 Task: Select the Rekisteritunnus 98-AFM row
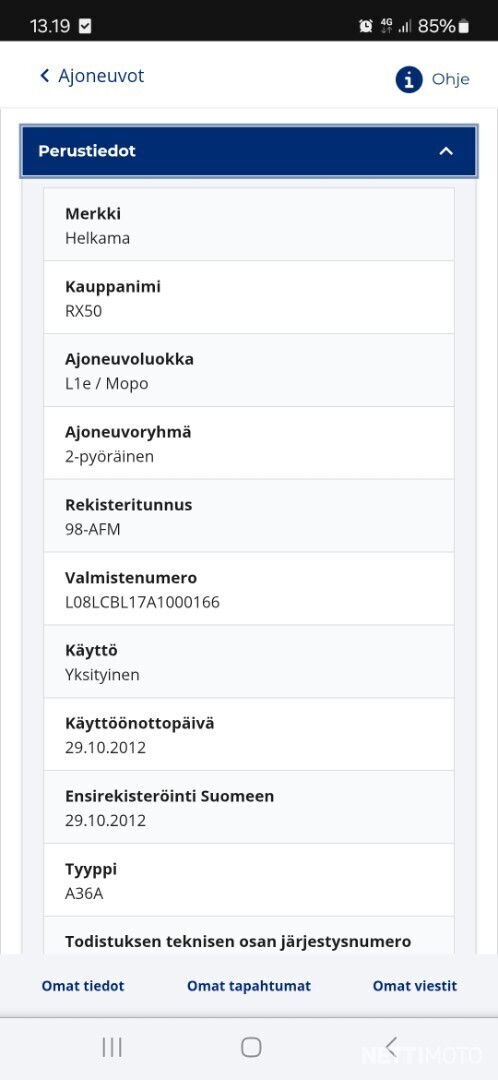pyautogui.click(x=249, y=516)
